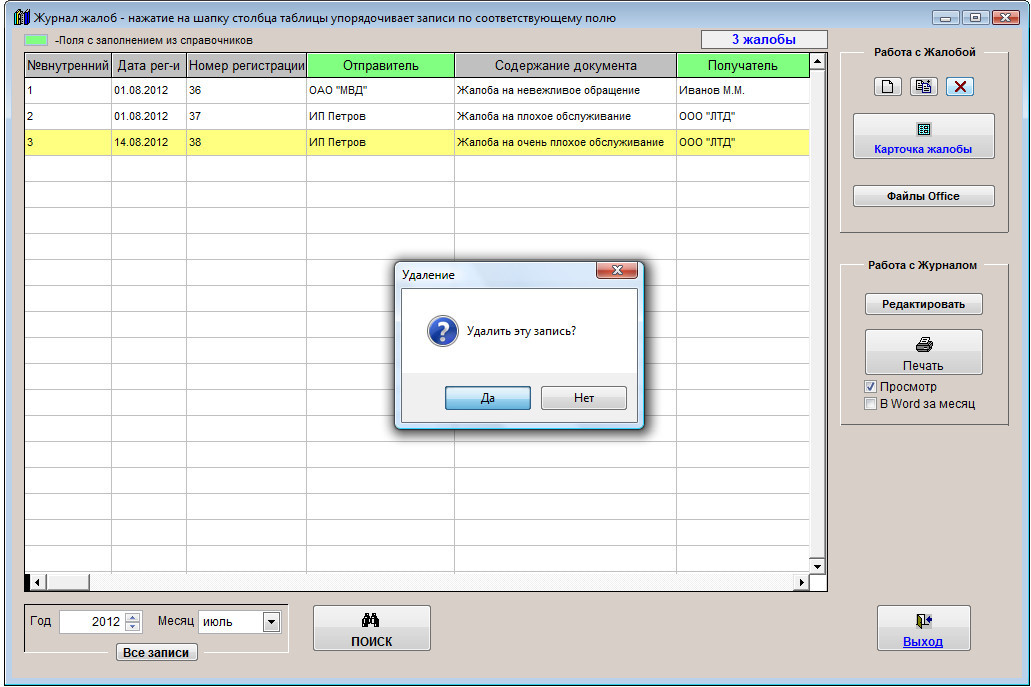The width and height of the screenshot is (1031, 687).
Task: Select cell Жалоба на невежливое обращение
Action: pyautogui.click(x=565, y=91)
